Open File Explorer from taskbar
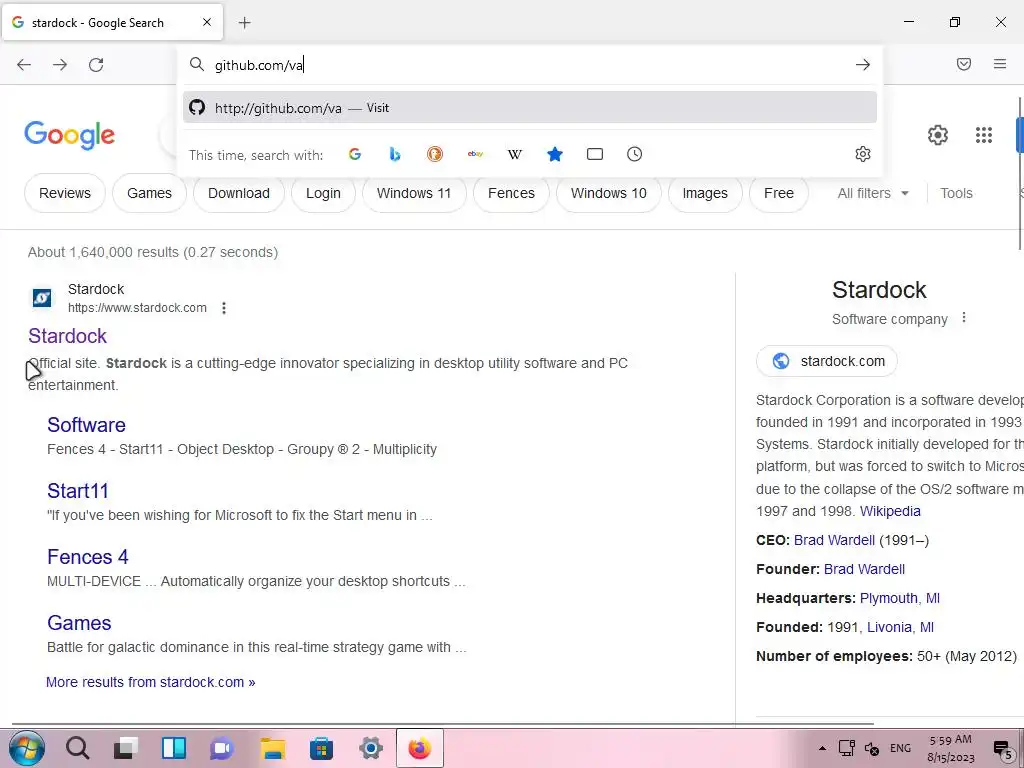Image resolution: width=1024 pixels, height=768 pixels. [x=273, y=748]
